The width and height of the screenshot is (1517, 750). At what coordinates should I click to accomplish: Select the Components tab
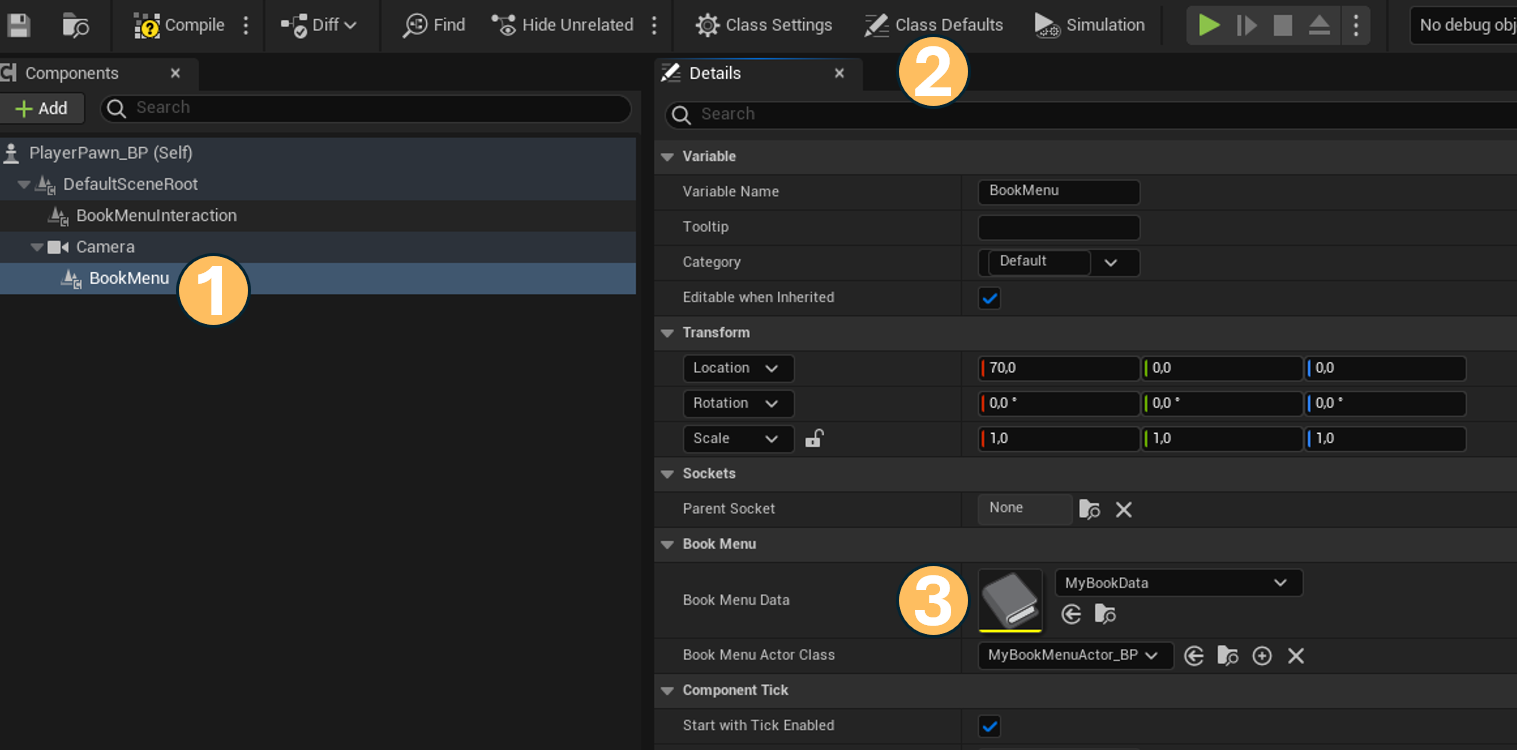pyautogui.click(x=72, y=73)
